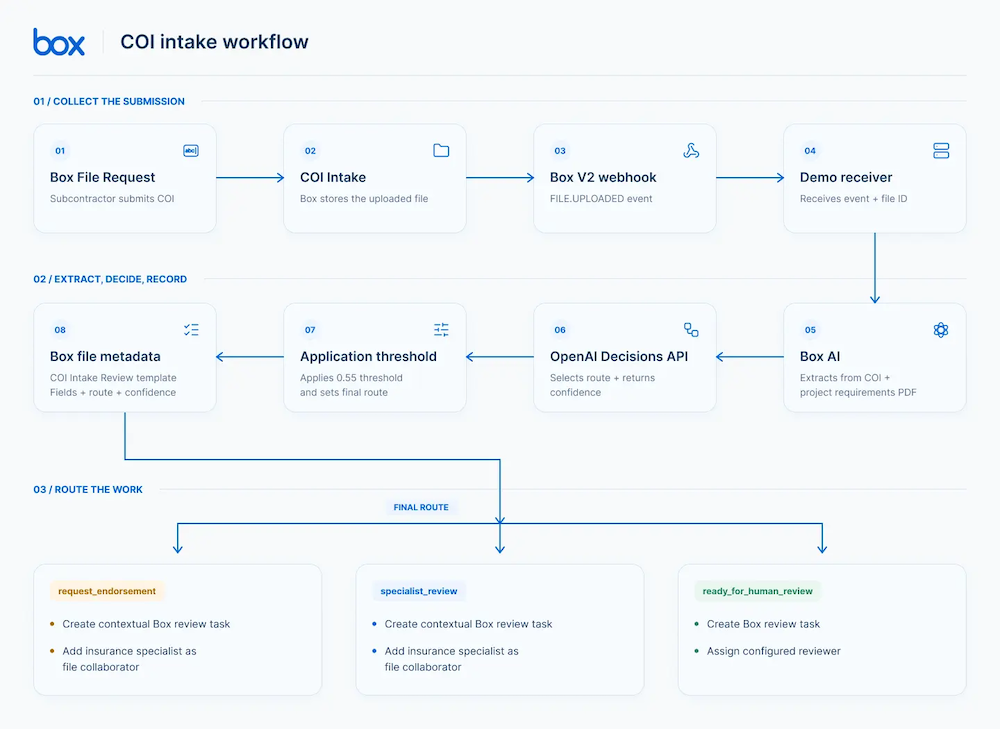Click the server icon on Demo receiver card
The image size is (1000, 729).
[x=941, y=151]
